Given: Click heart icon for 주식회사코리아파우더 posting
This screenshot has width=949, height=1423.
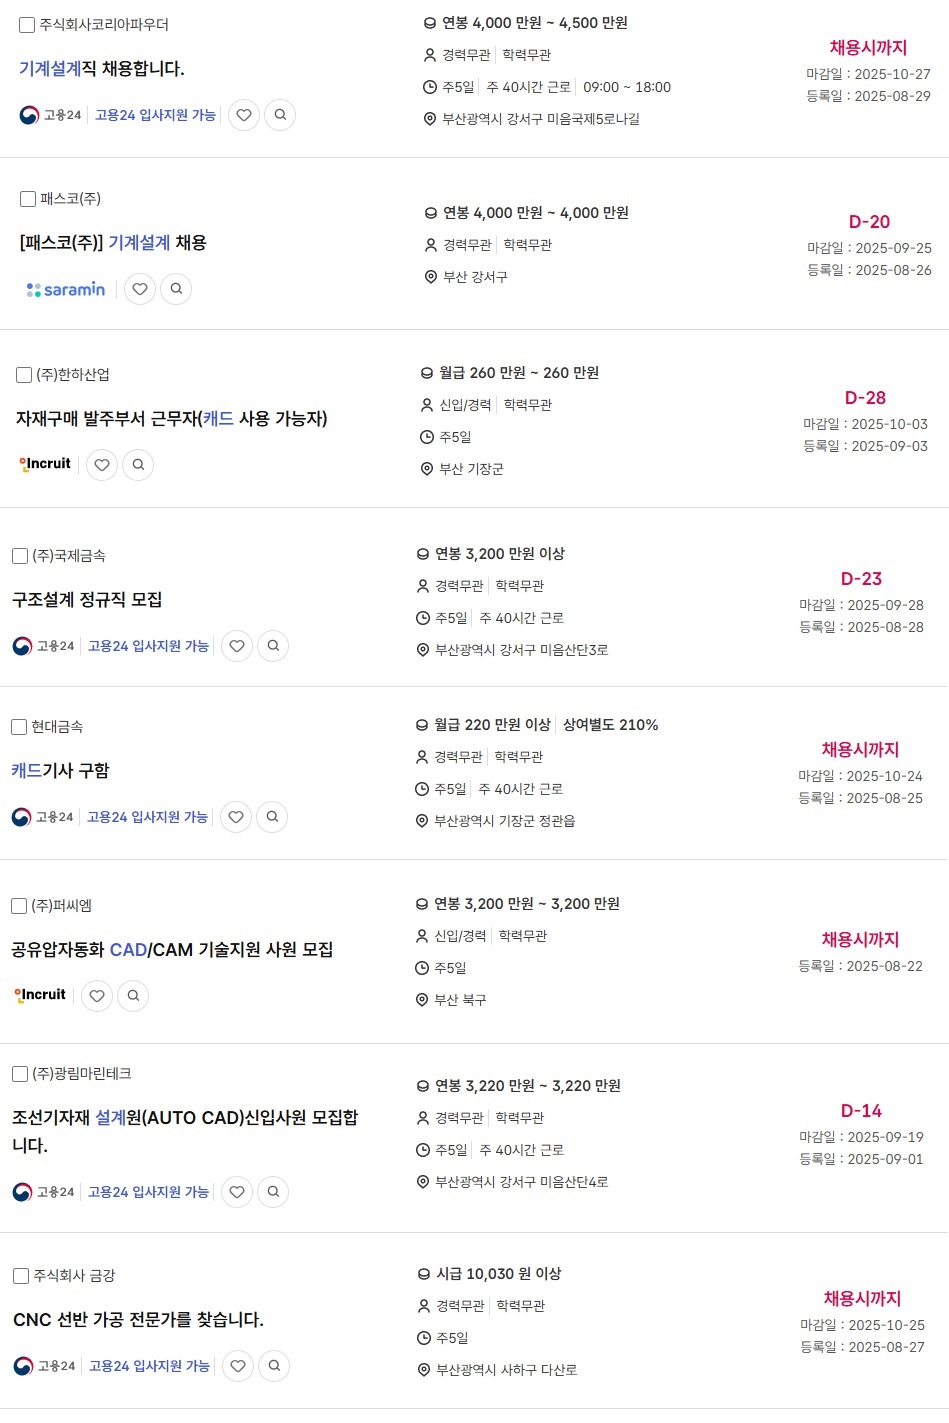Looking at the screenshot, I should pyautogui.click(x=244, y=115).
